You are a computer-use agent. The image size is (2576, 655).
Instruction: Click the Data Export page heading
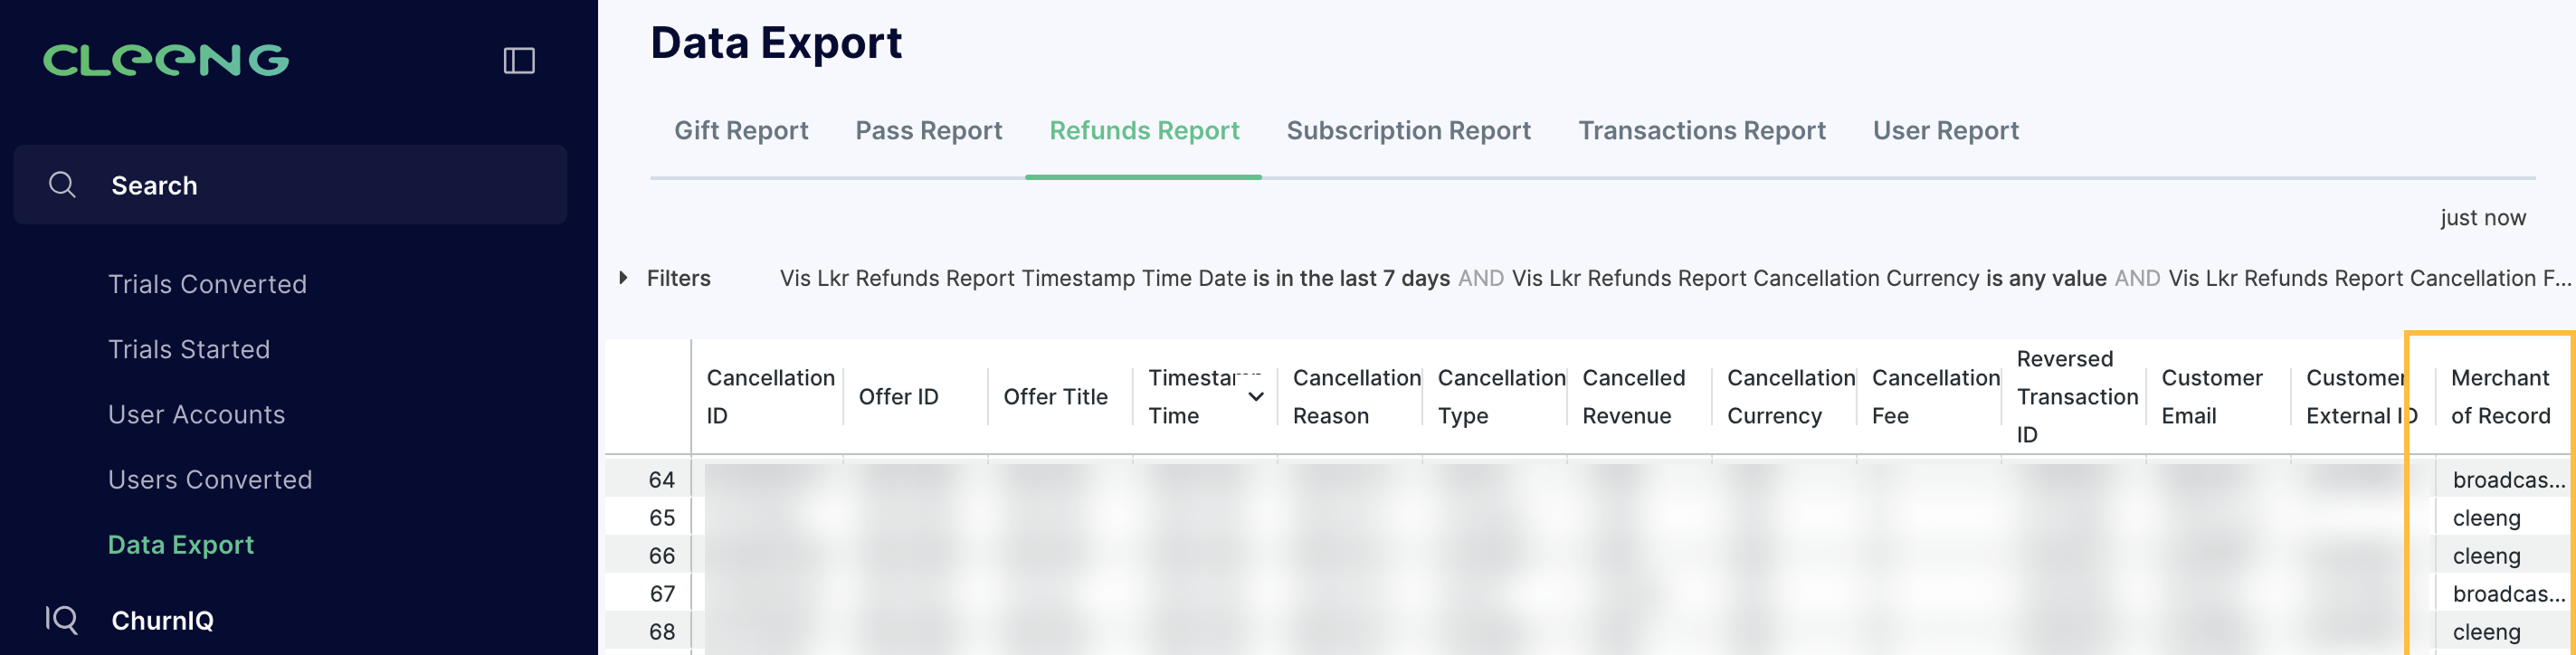[x=776, y=43]
